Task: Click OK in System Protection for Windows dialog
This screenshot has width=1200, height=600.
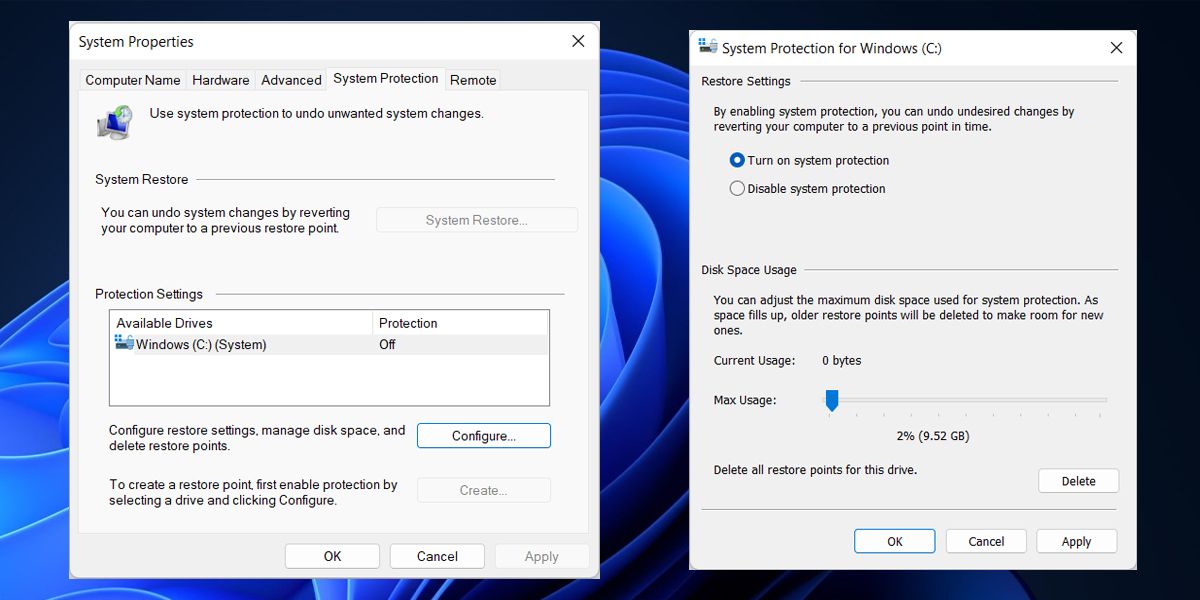Action: pos(894,540)
